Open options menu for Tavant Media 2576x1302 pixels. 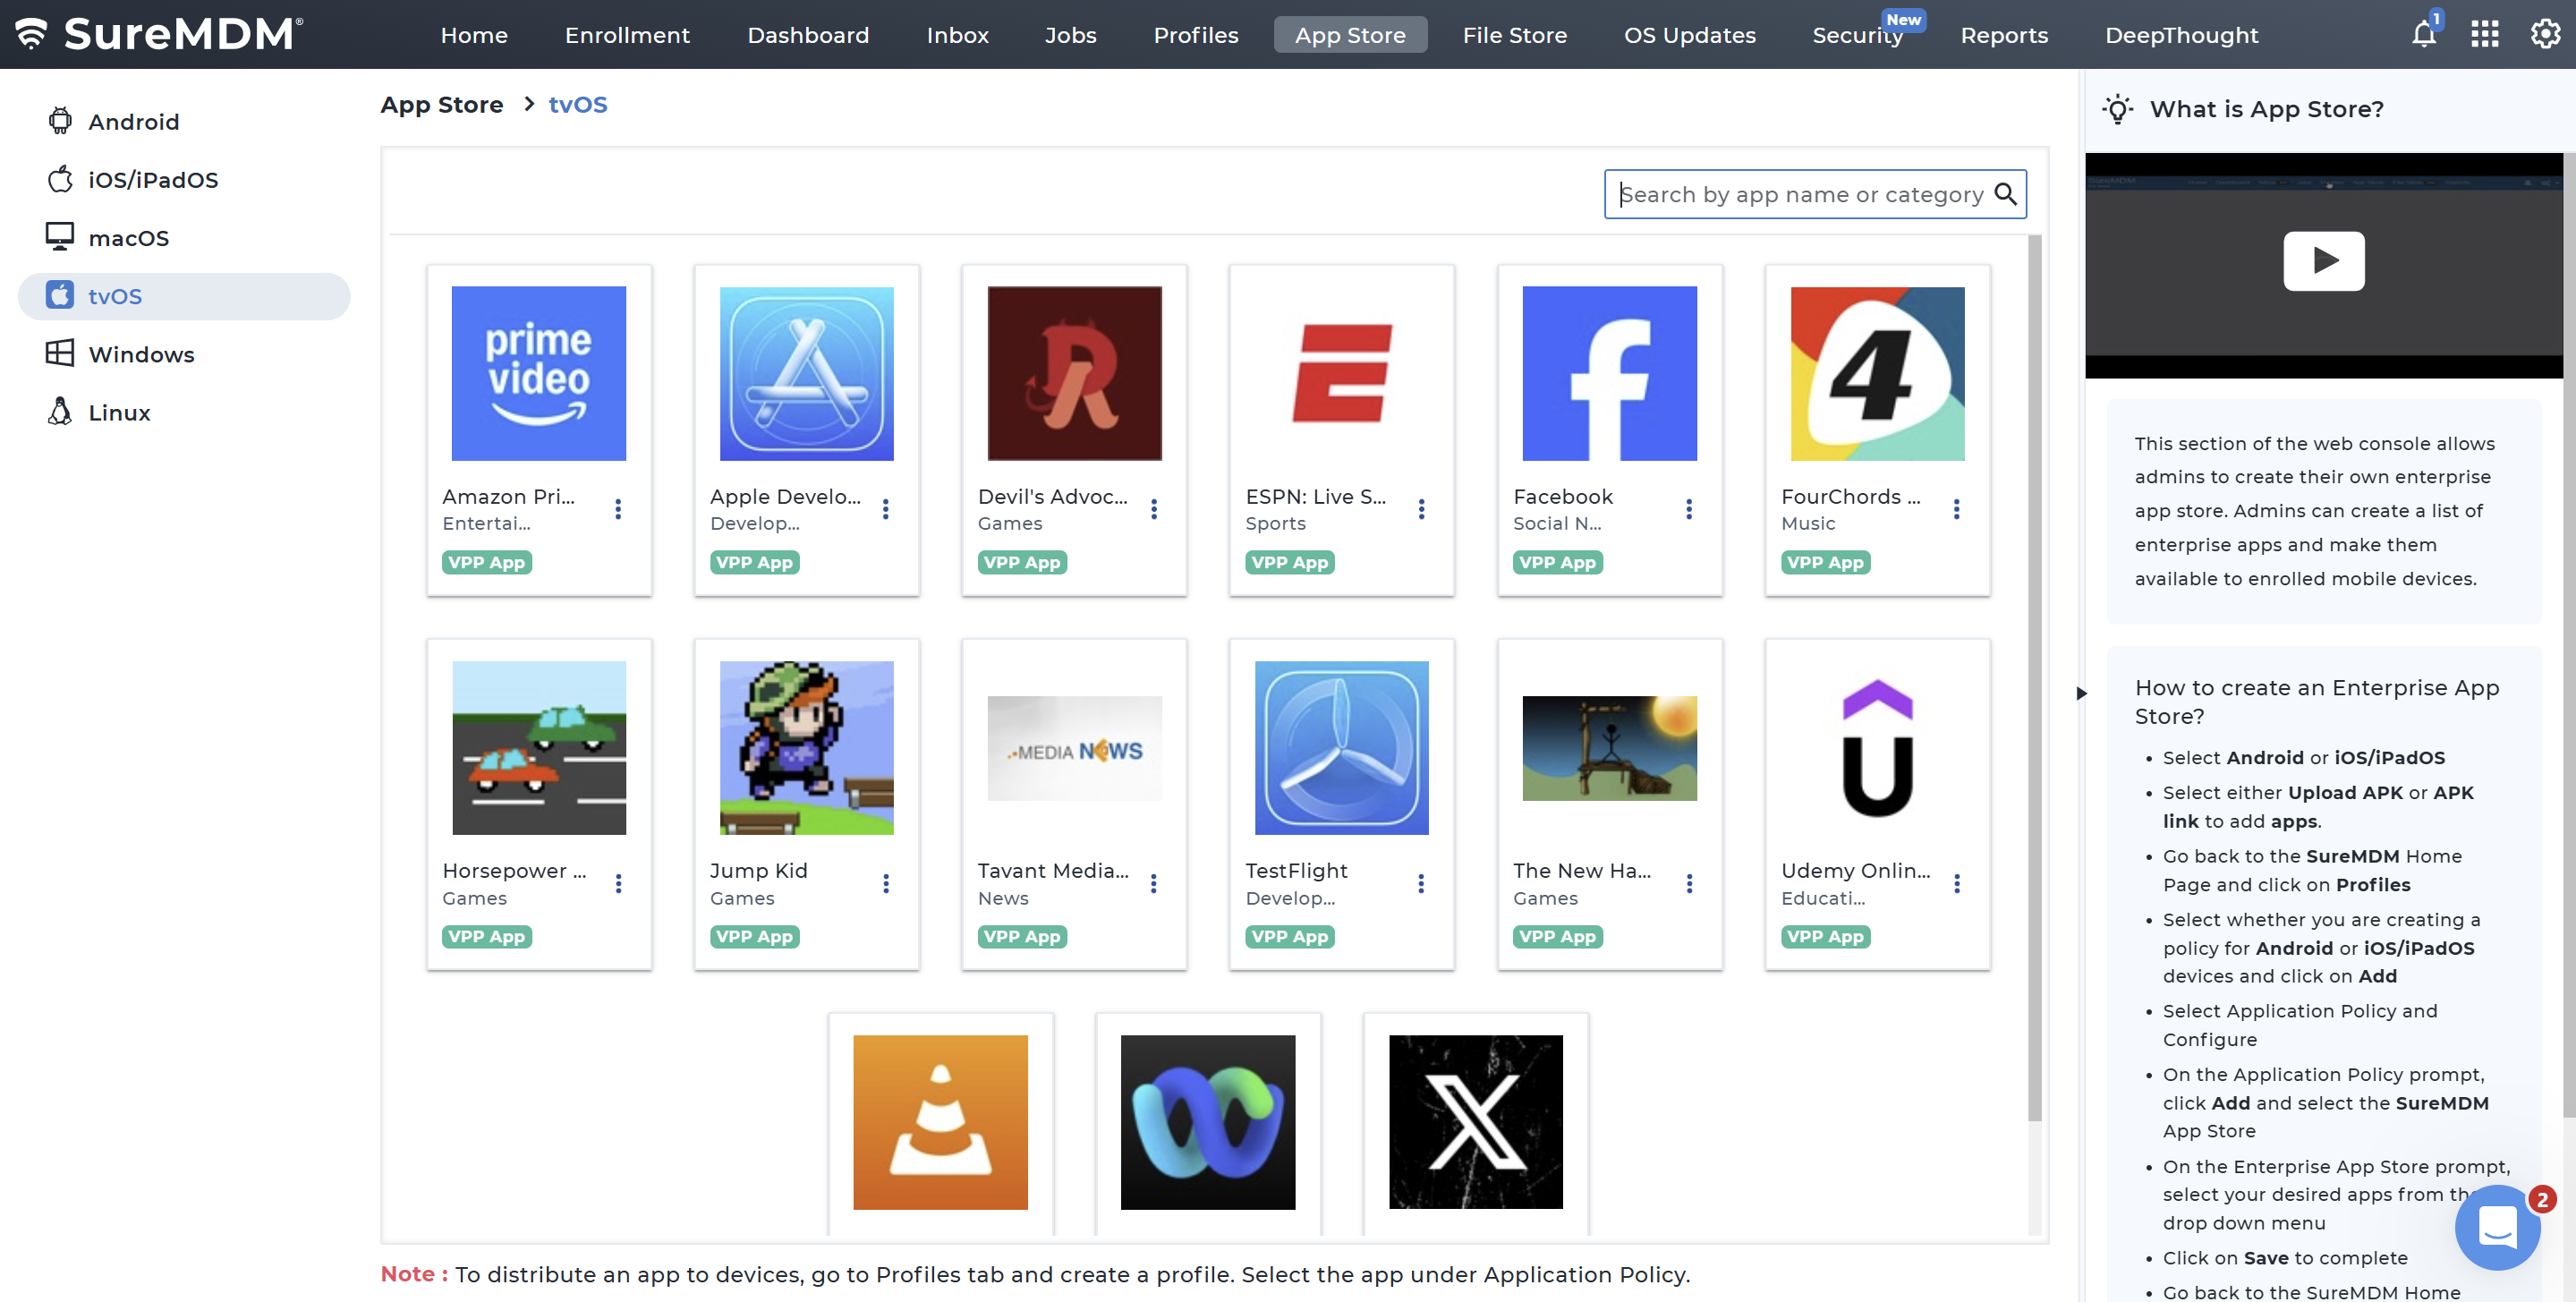[1153, 883]
